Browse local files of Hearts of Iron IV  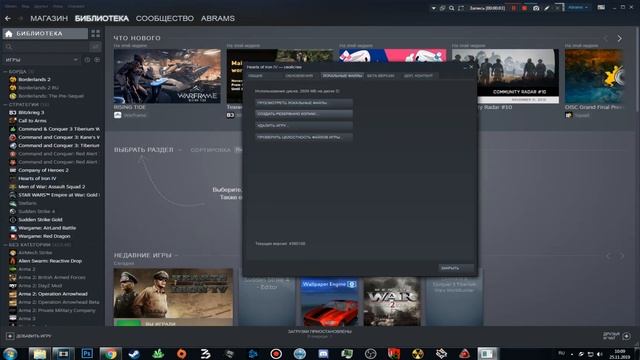[304, 103]
